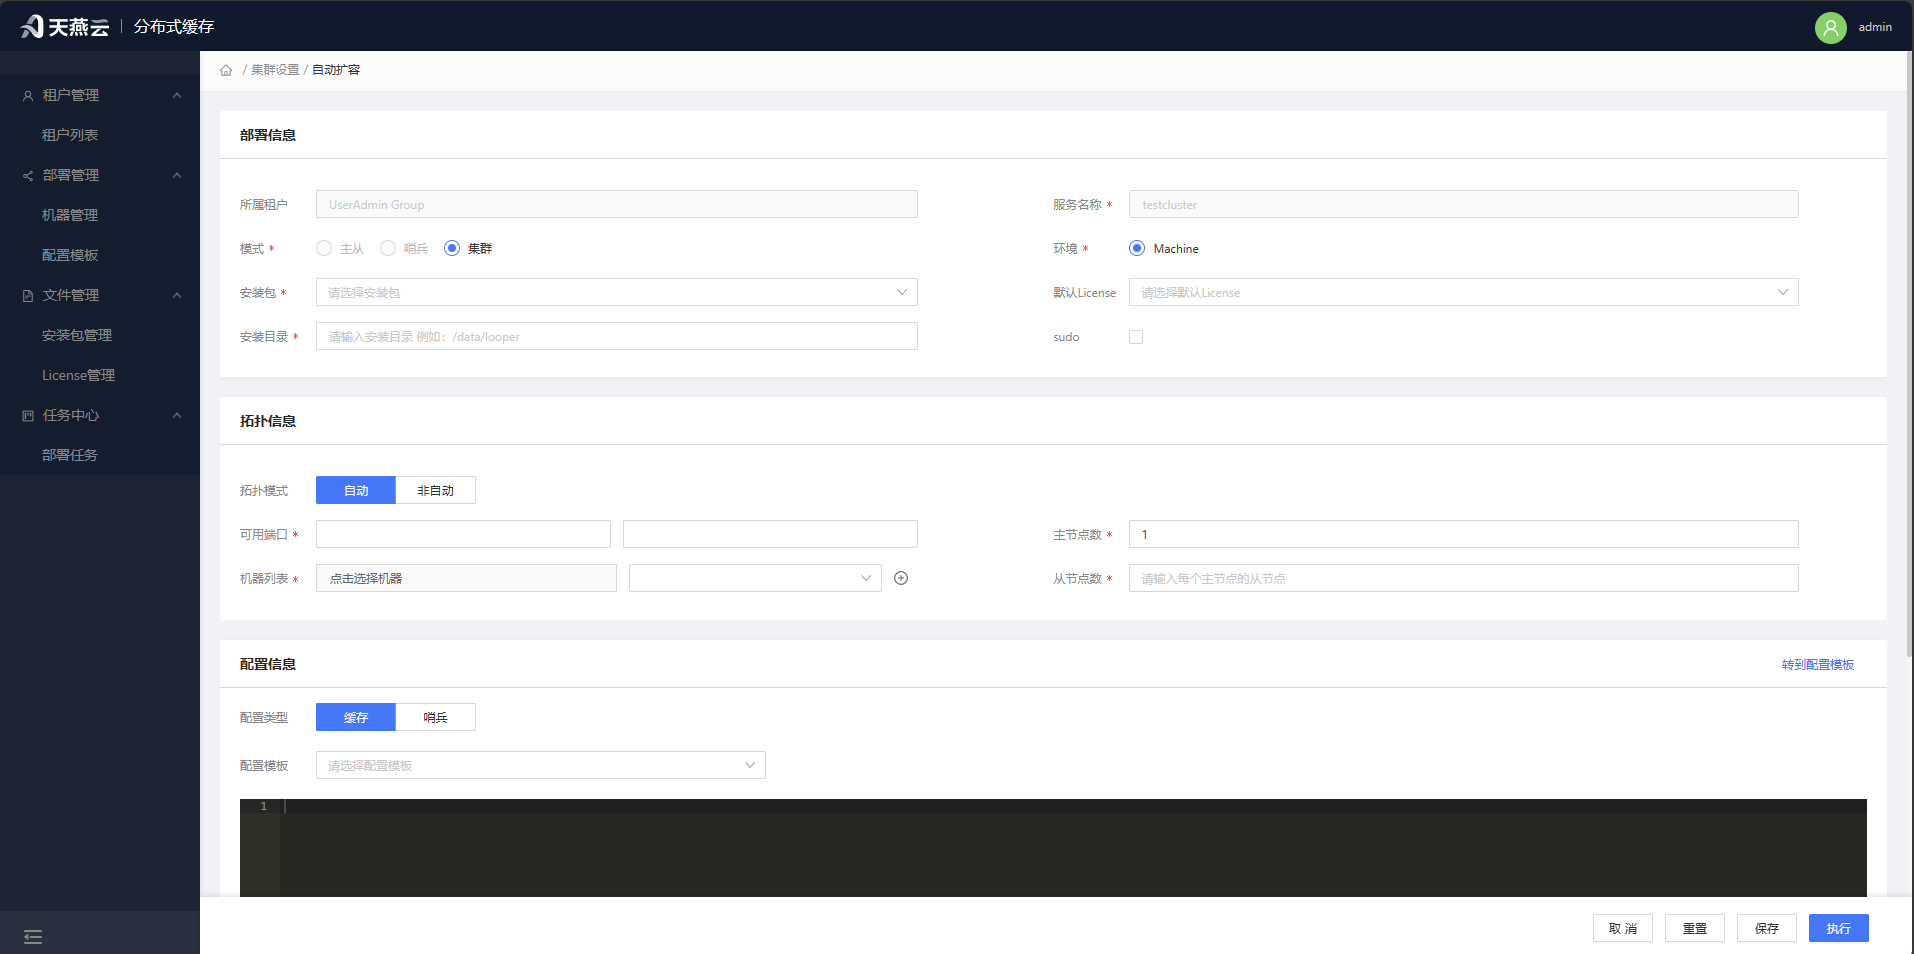The image size is (1914, 954).
Task: Open the 默认License dropdown
Action: click(x=1464, y=292)
